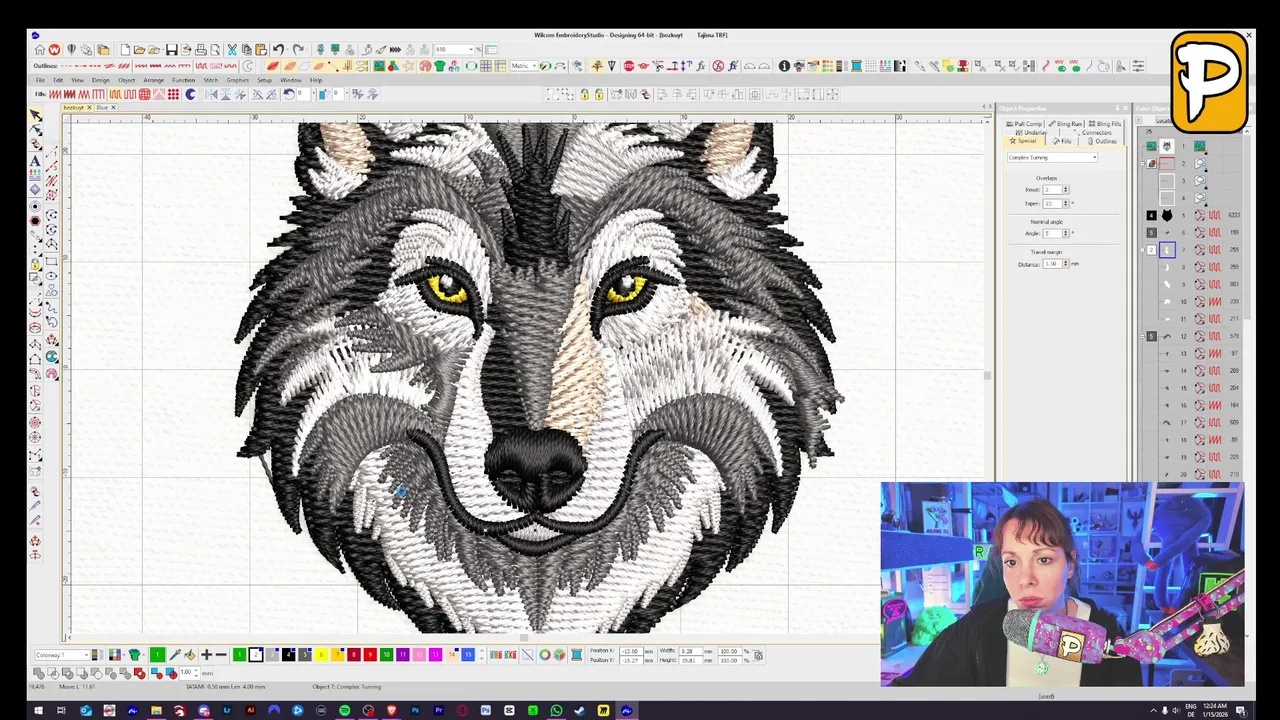Collapse the object 7 tree group in Color-Object list
The width and height of the screenshot is (1280, 720).
pyautogui.click(x=1142, y=250)
